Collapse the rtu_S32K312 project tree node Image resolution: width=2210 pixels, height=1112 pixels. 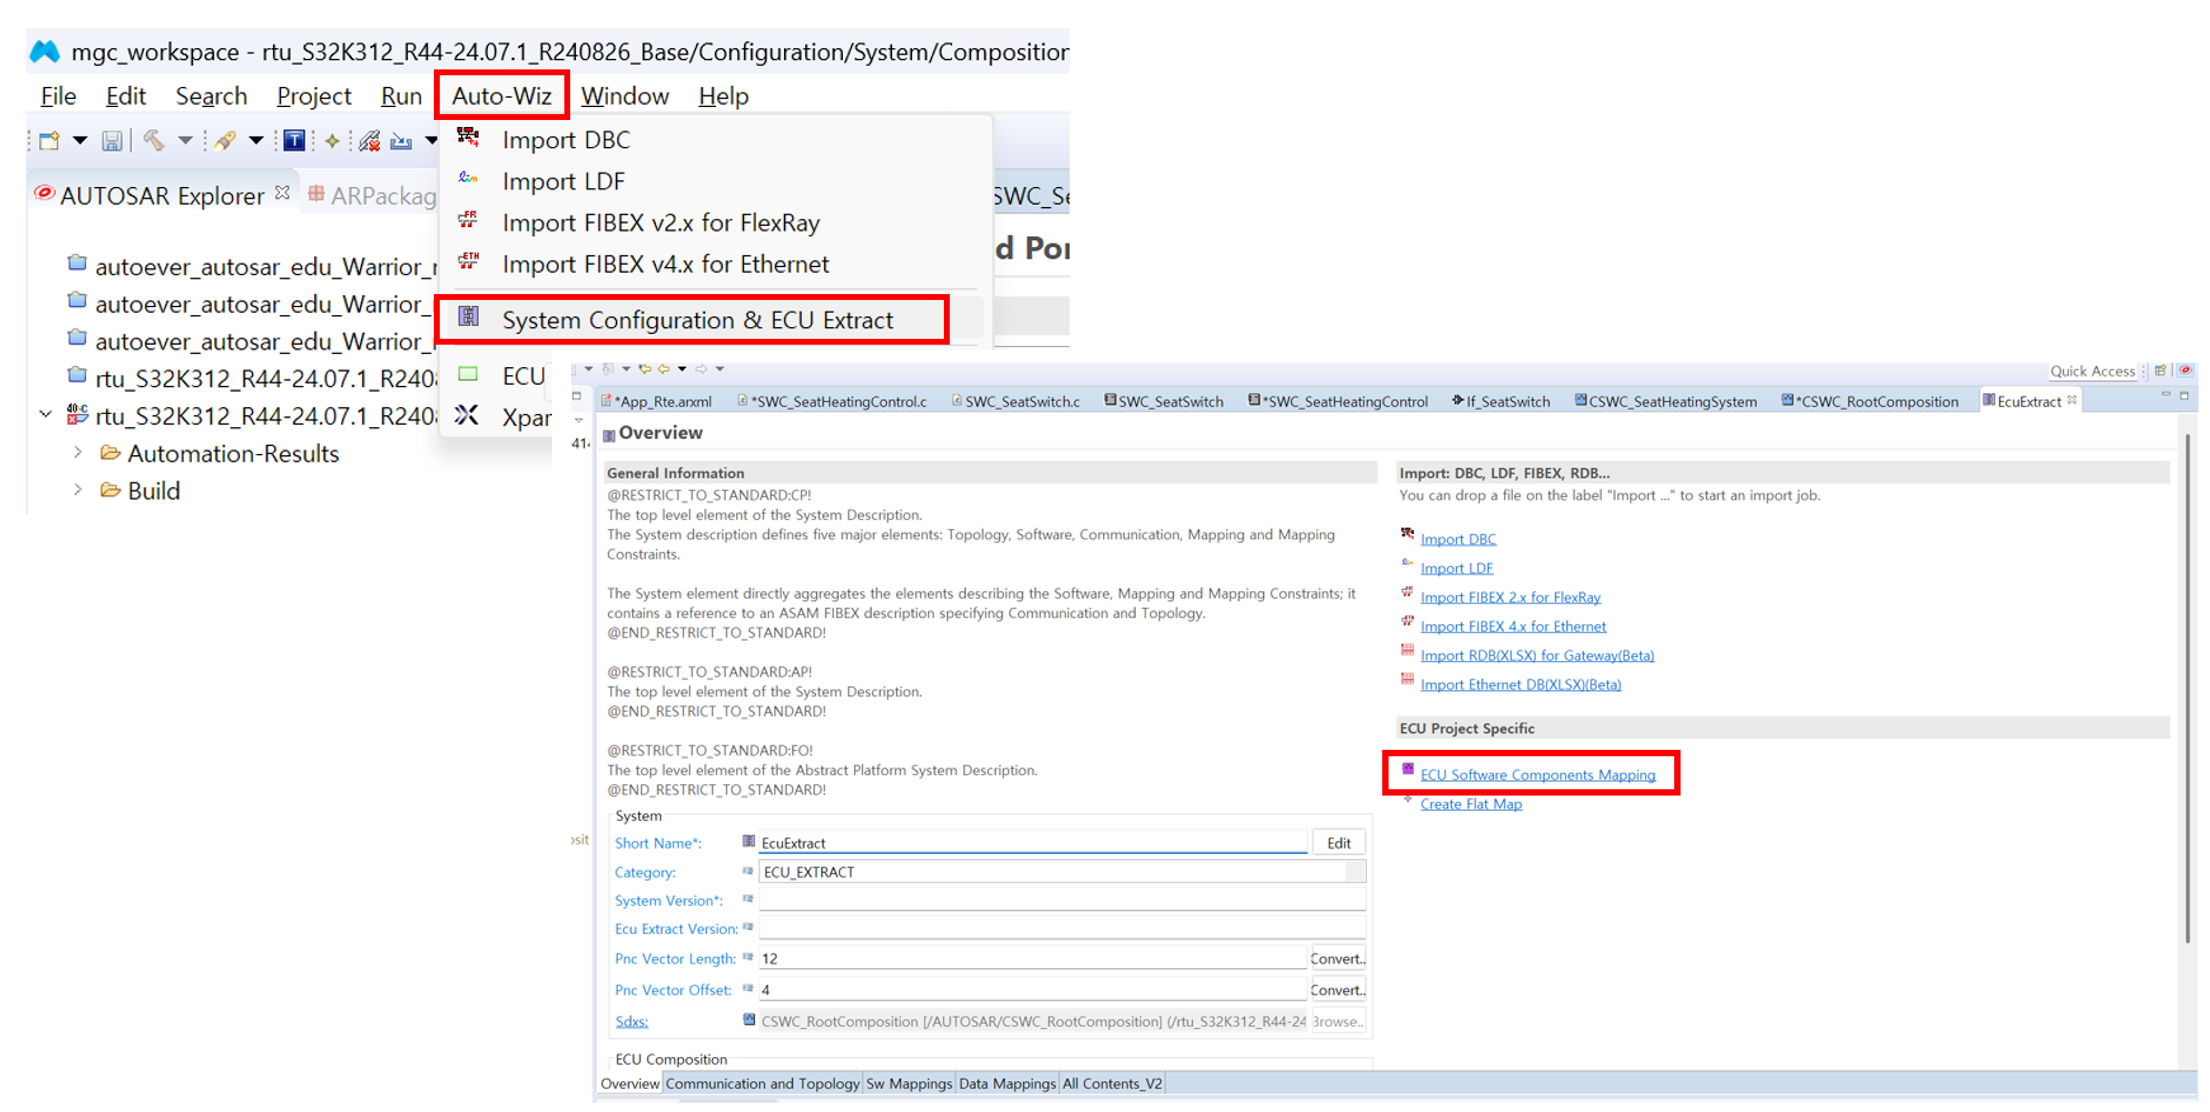[46, 414]
